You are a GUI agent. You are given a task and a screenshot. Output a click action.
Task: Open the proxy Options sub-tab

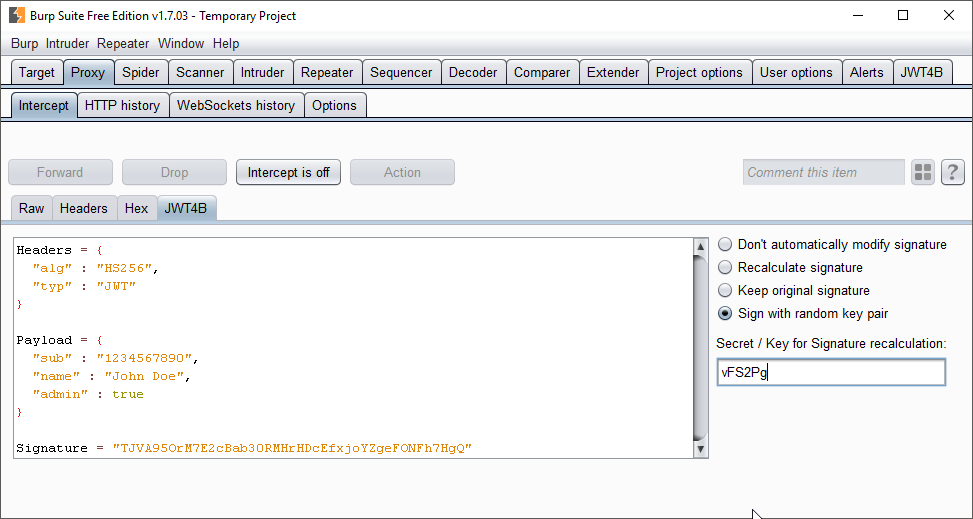pos(334,105)
